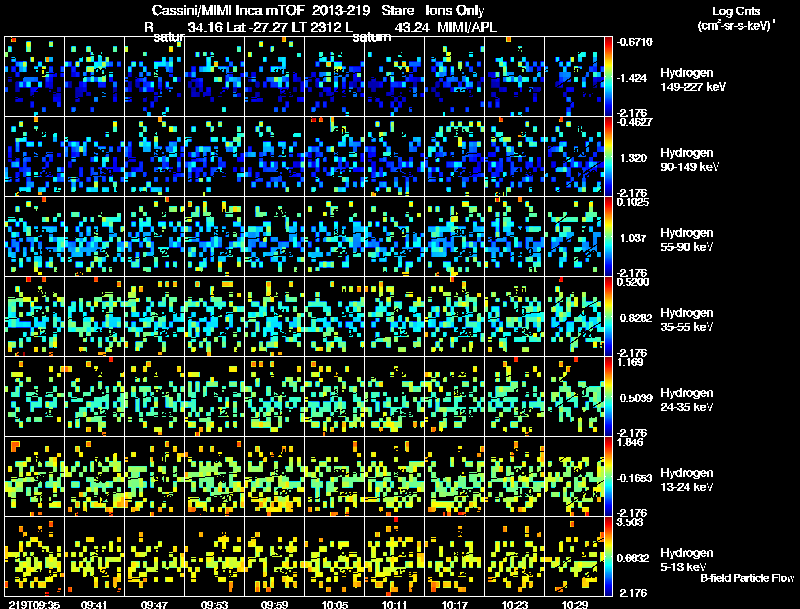This screenshot has width=800, height=609.
Task: Click the 'Hydrogen 149-227 keV' row label
Action: pos(693,80)
